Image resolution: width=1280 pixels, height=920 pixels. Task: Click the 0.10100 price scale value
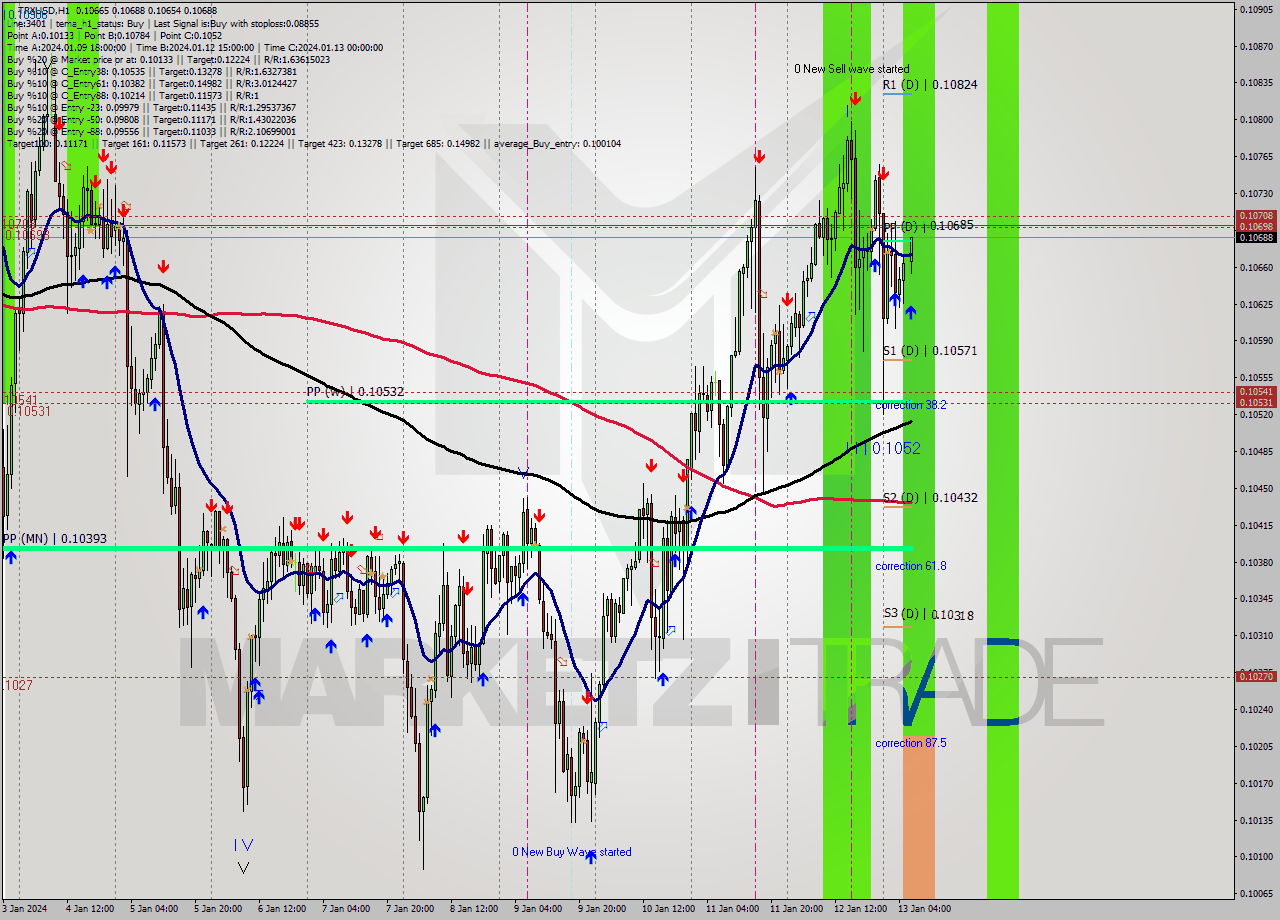1256,856
